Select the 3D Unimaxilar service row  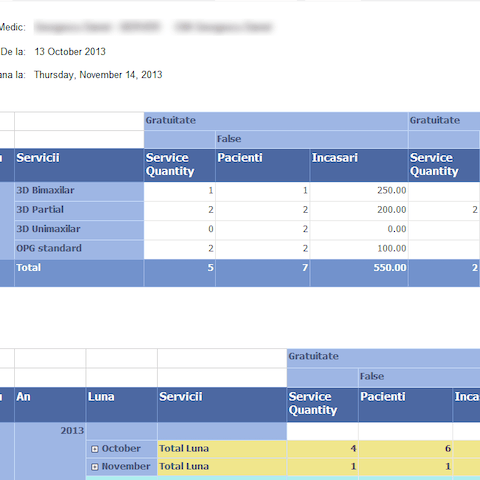(x=79, y=230)
